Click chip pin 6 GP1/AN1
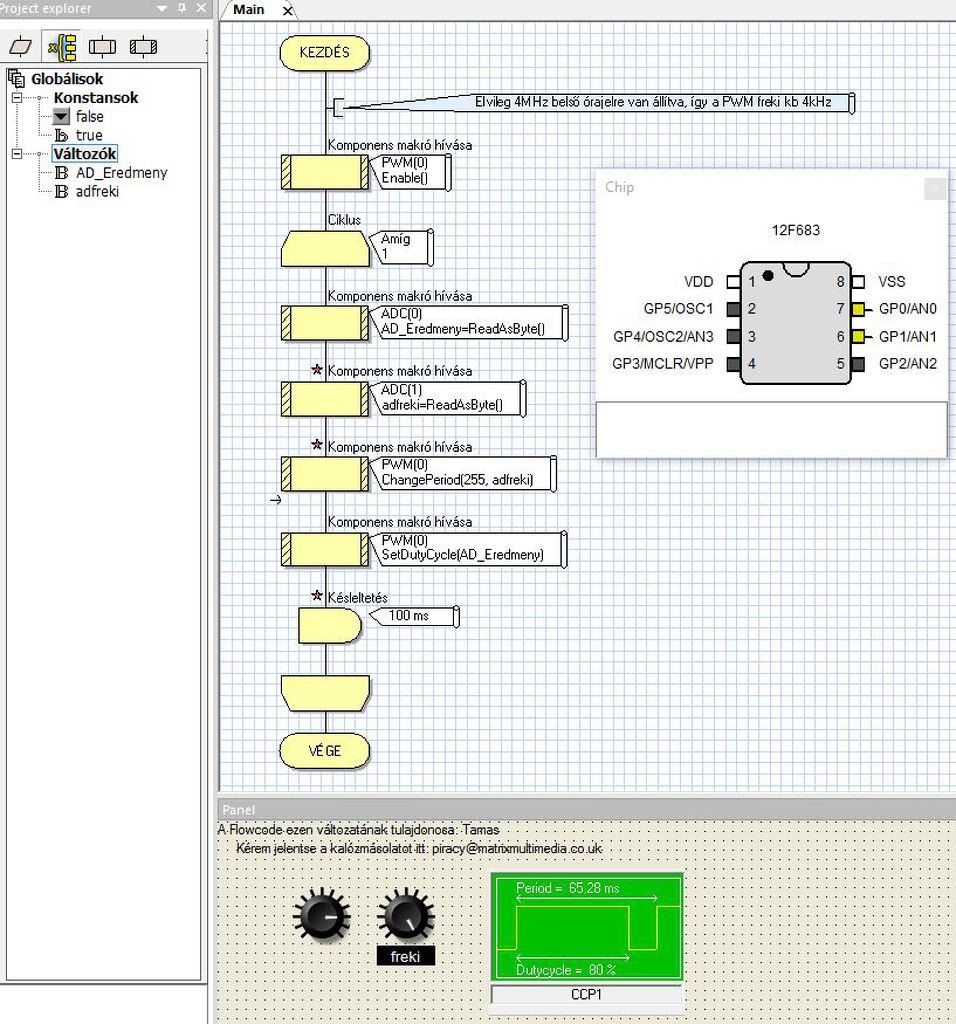 pyautogui.click(x=858, y=336)
